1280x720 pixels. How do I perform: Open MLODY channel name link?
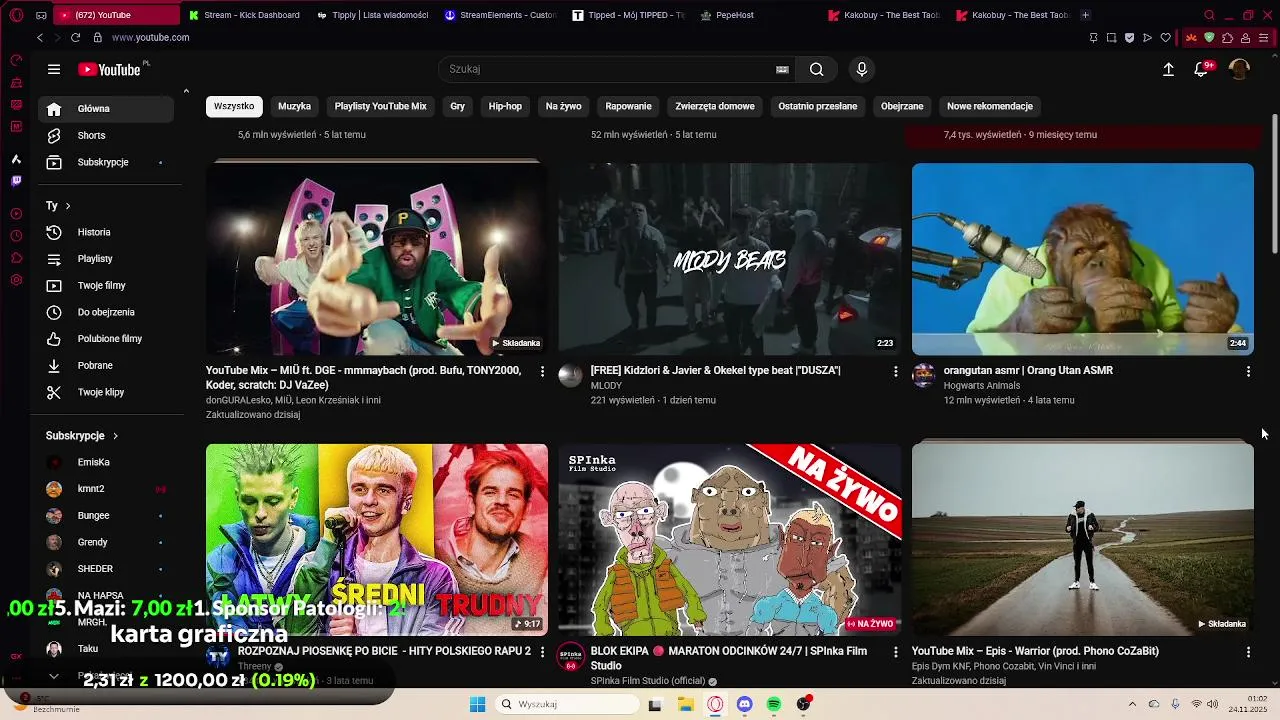606,386
